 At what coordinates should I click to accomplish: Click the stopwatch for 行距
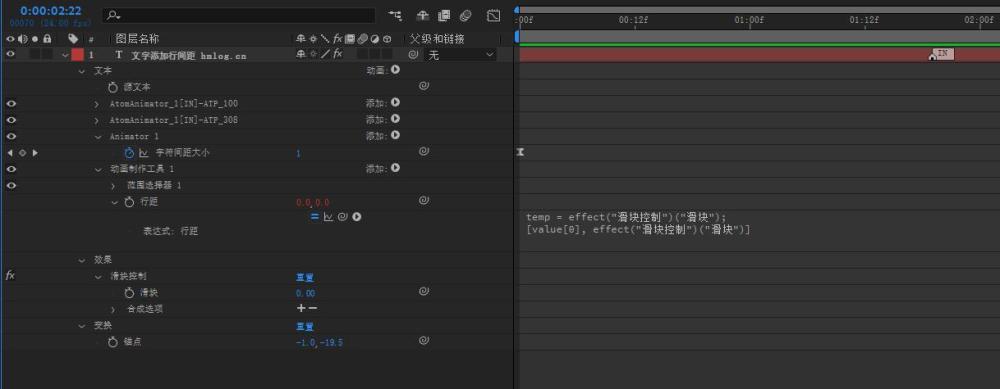129,202
